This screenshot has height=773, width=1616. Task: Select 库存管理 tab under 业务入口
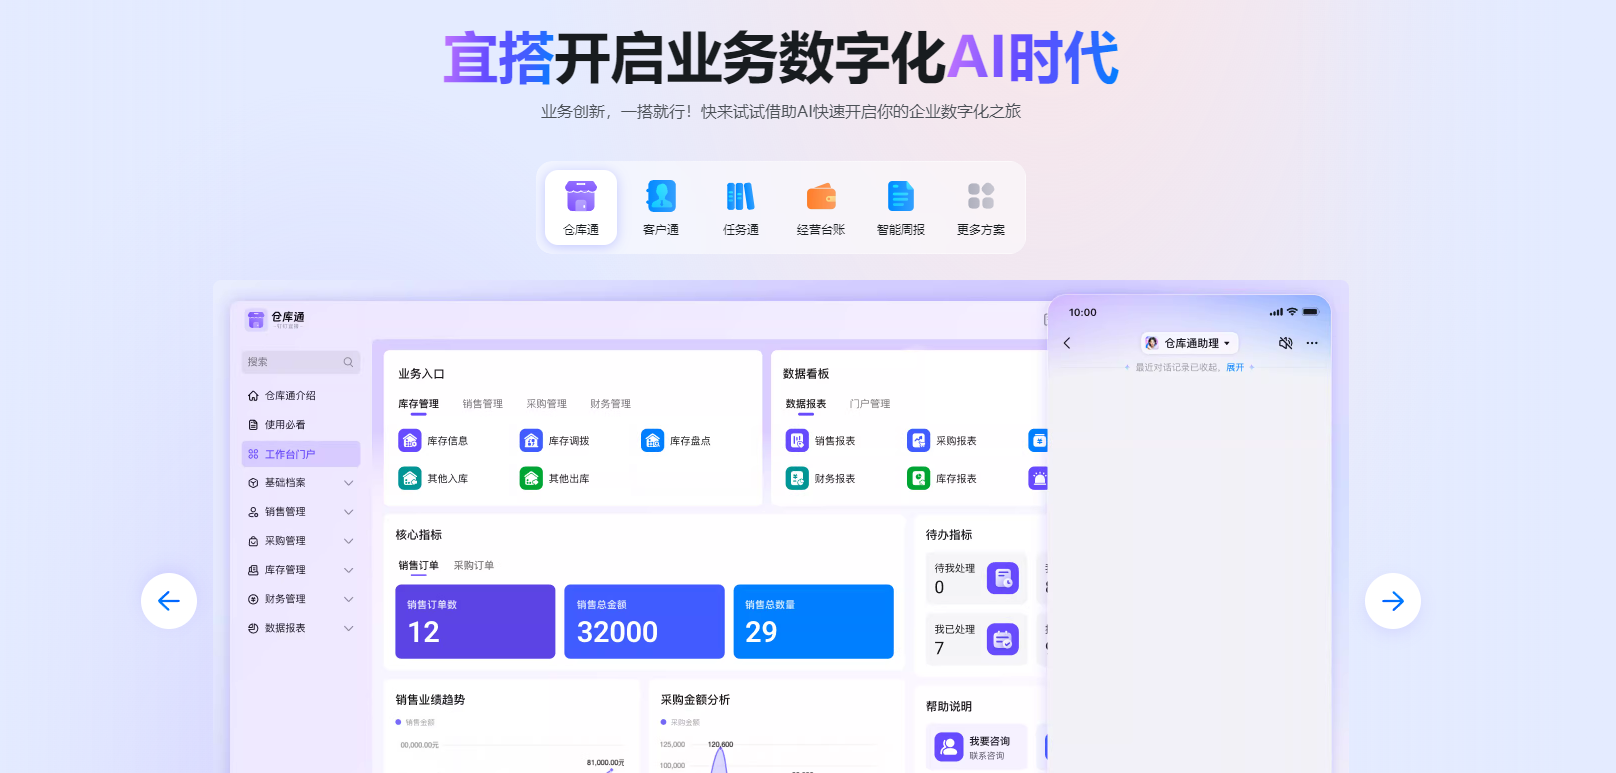418,404
